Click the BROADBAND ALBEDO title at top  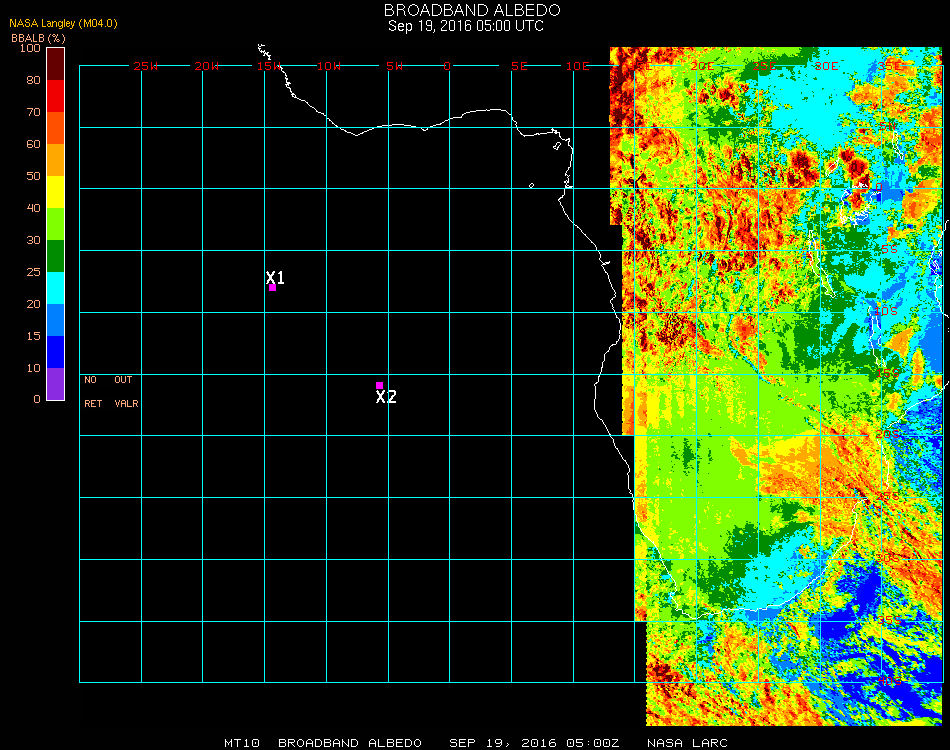pyautogui.click(x=466, y=10)
